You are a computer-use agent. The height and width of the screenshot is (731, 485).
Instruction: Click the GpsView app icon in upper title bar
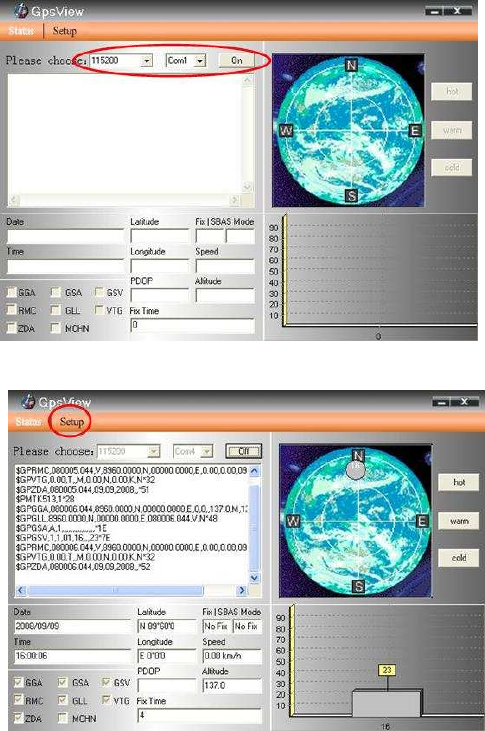click(21, 10)
